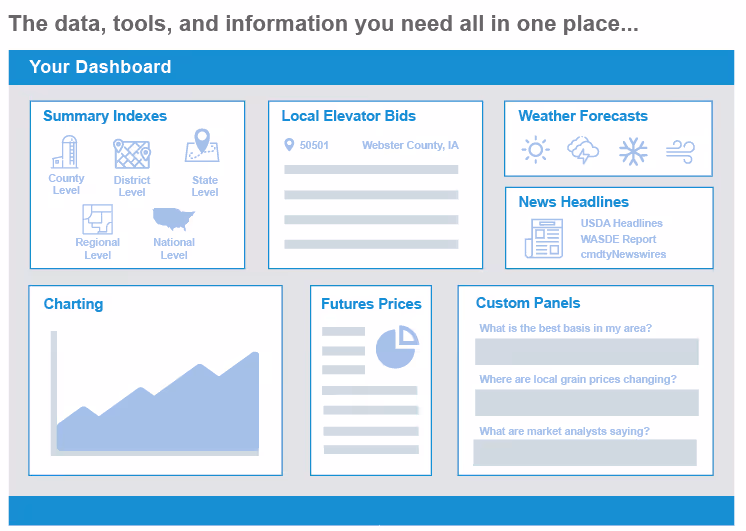The image size is (746, 531).
Task: Click the News Headlines heading
Action: pos(573,202)
